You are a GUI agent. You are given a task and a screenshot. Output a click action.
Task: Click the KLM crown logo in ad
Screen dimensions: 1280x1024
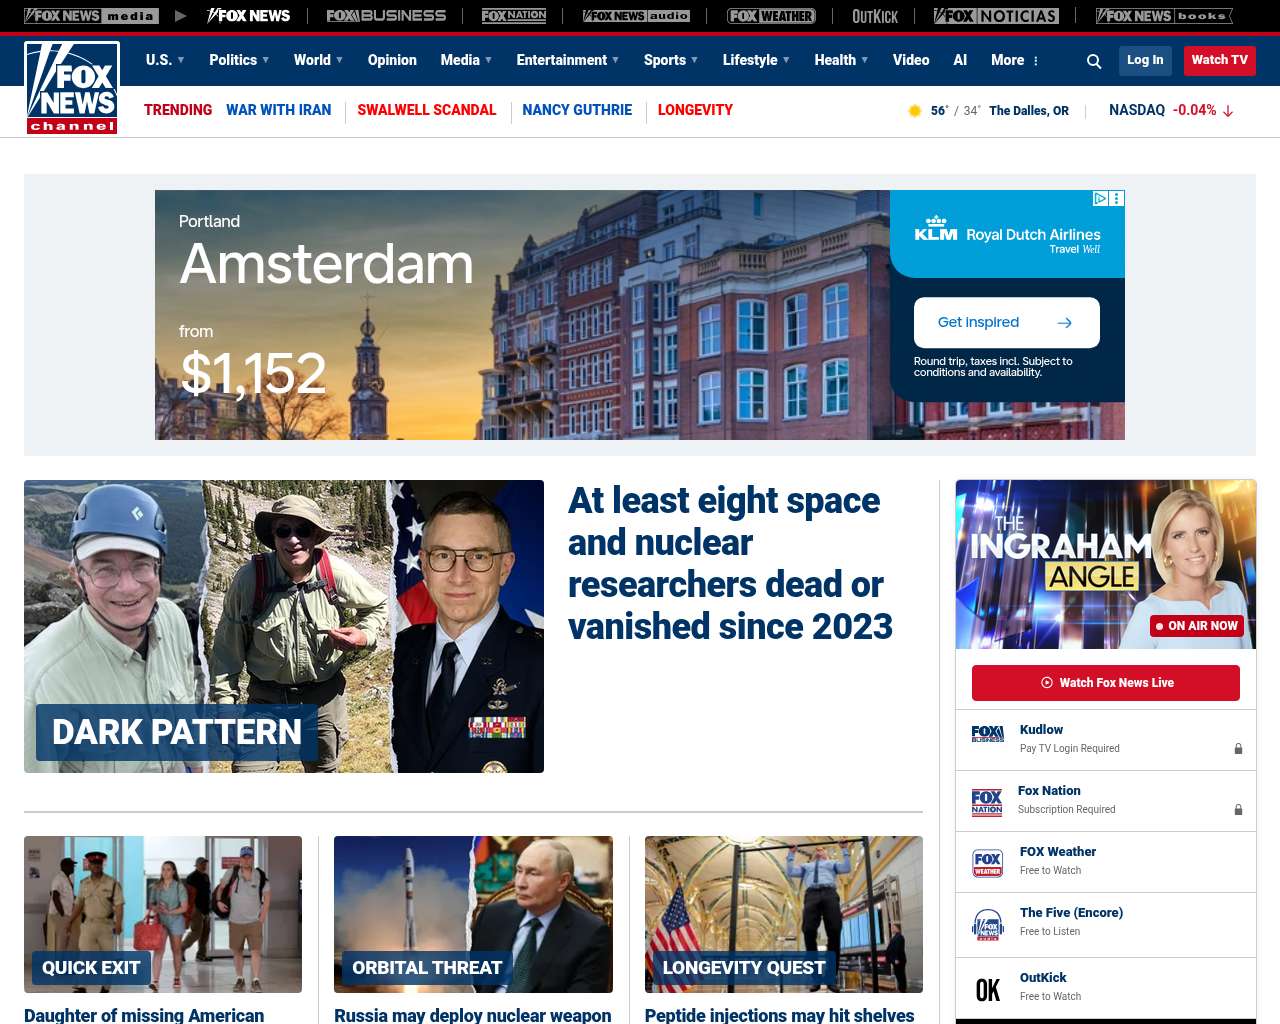[936, 228]
